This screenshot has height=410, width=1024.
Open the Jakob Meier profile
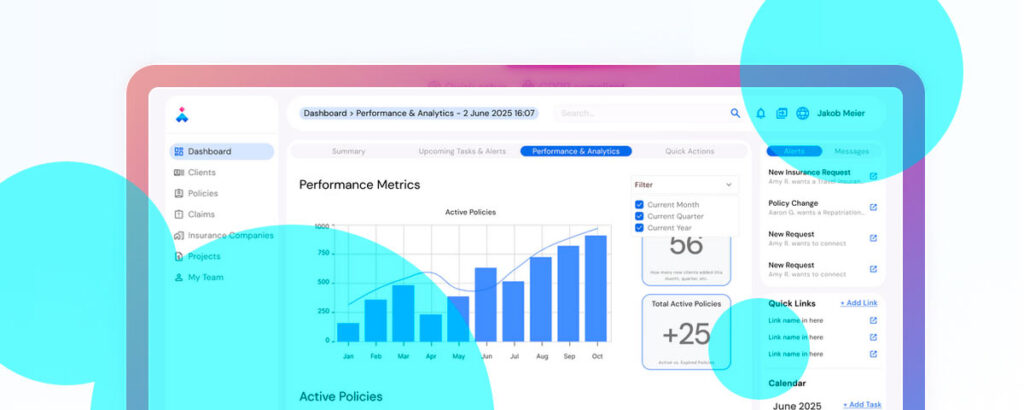point(841,113)
